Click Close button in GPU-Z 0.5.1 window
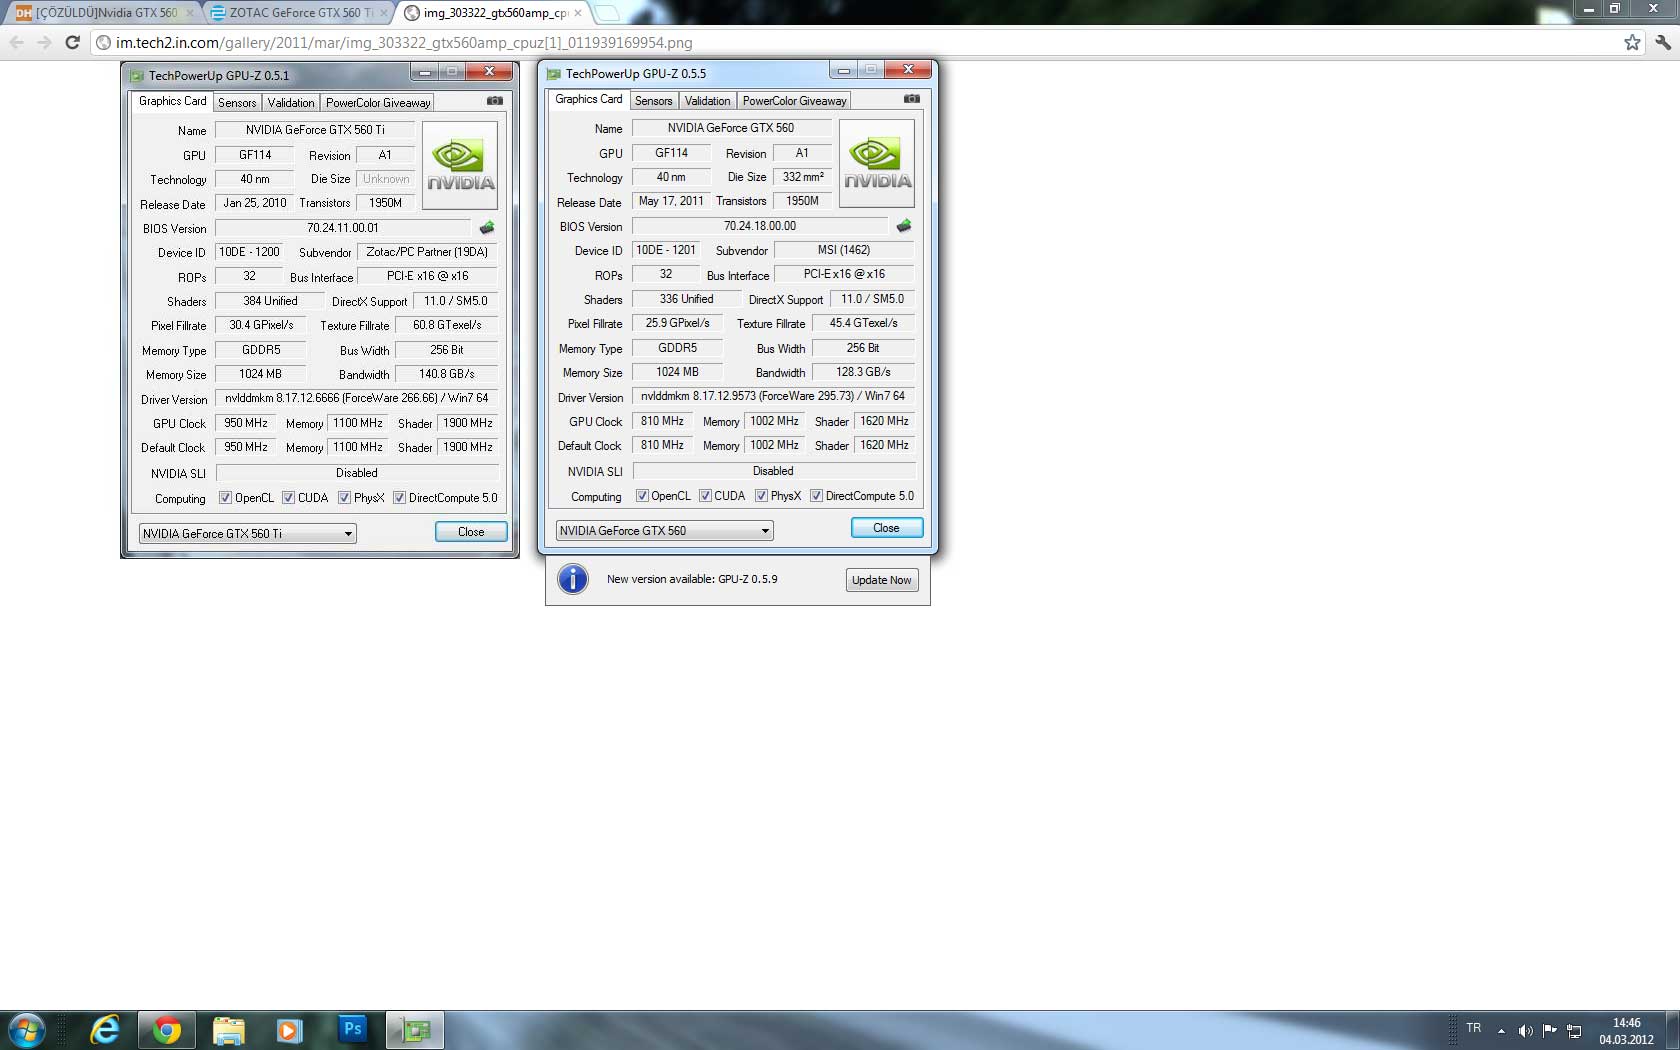The image size is (1680, 1050). 471,532
